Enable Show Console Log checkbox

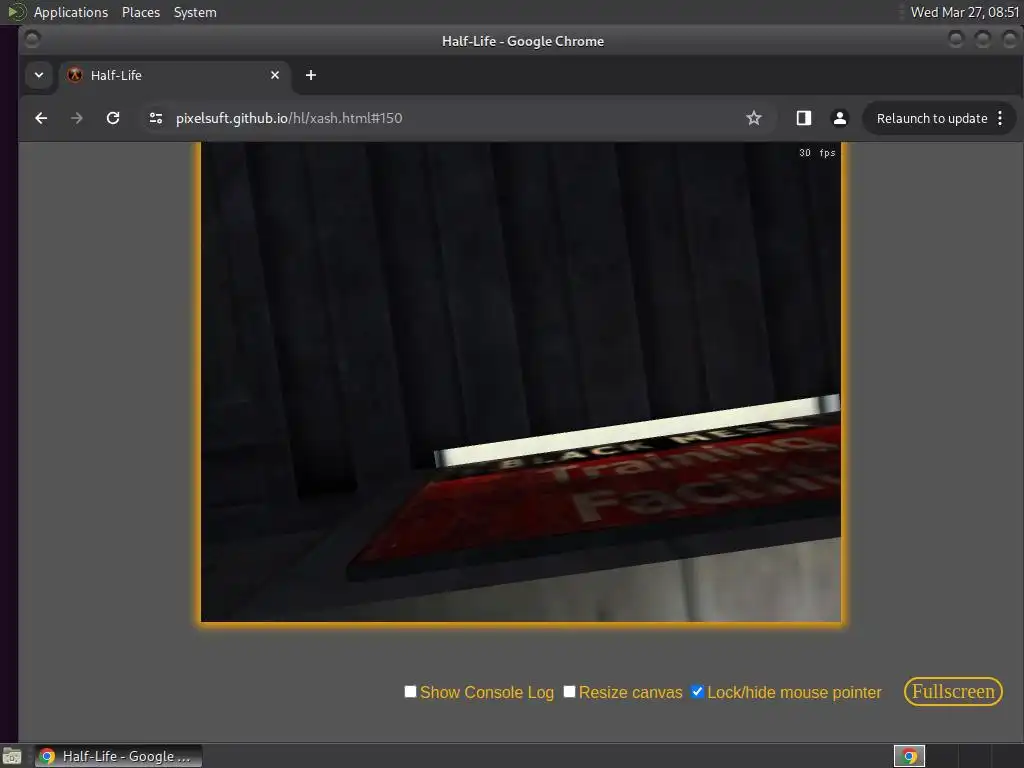(410, 692)
